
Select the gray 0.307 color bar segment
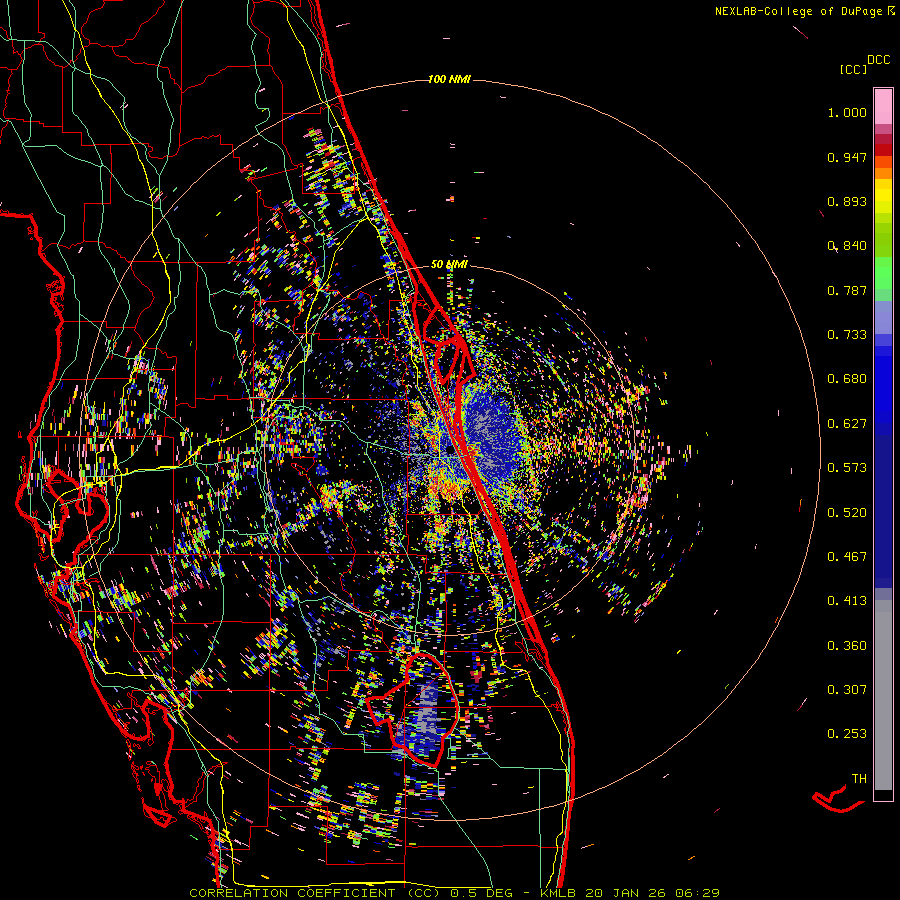(883, 690)
